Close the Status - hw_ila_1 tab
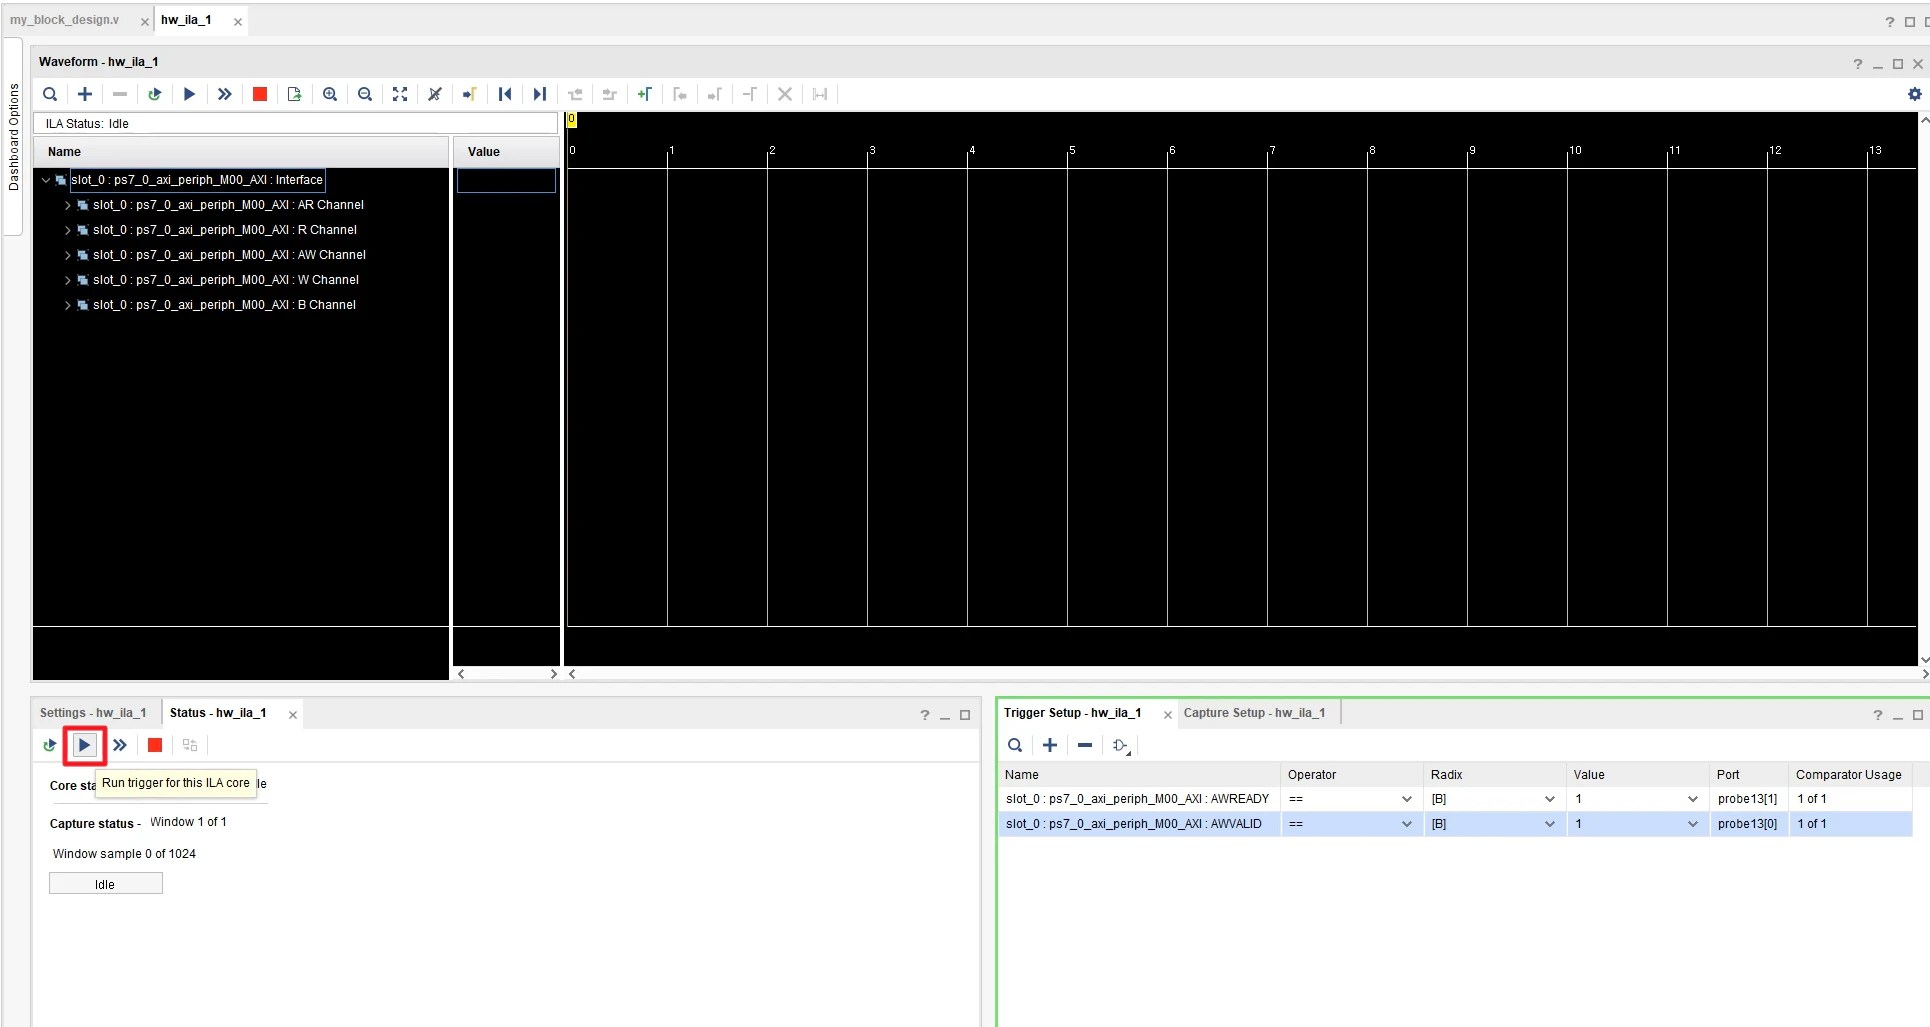 tap(292, 715)
